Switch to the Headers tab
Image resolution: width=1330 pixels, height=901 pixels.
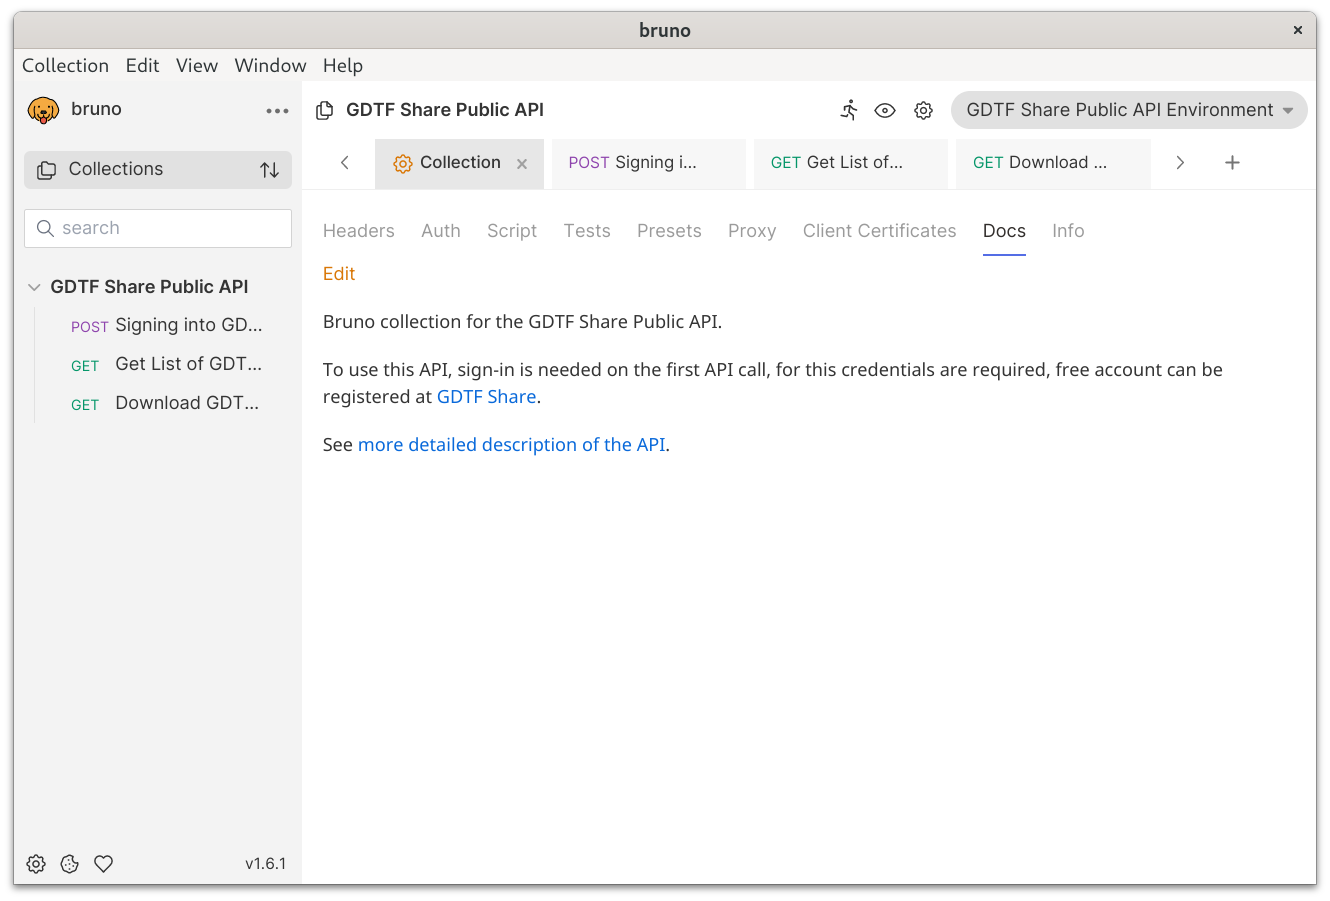[359, 231]
